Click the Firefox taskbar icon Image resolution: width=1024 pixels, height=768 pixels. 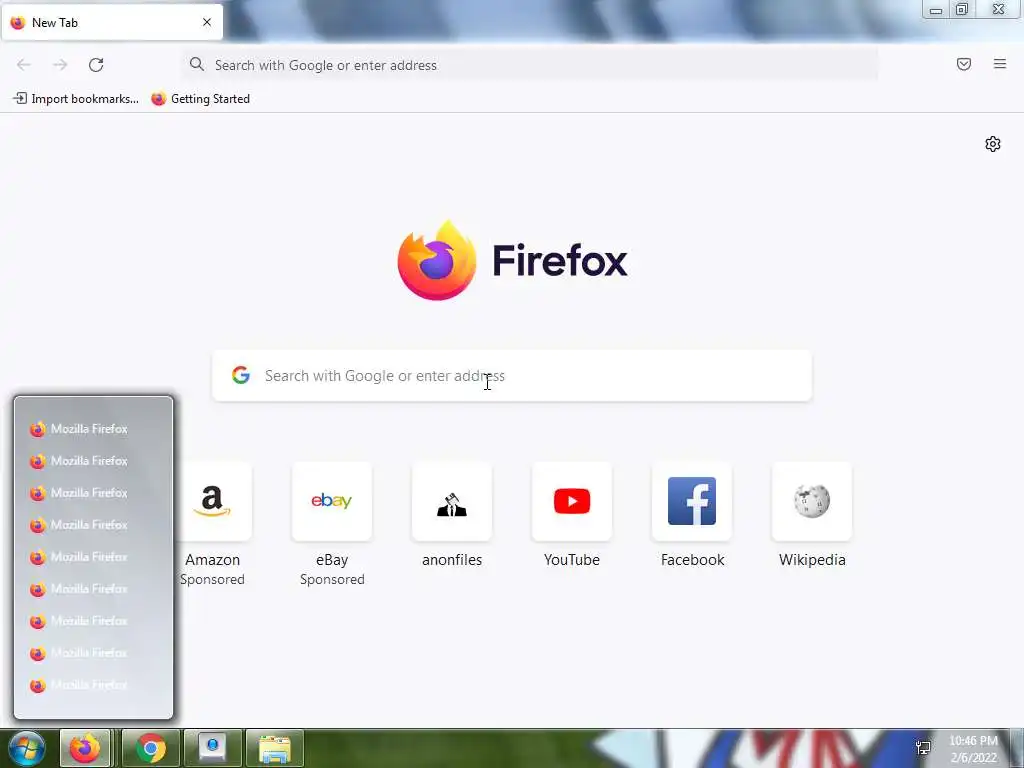(85, 748)
